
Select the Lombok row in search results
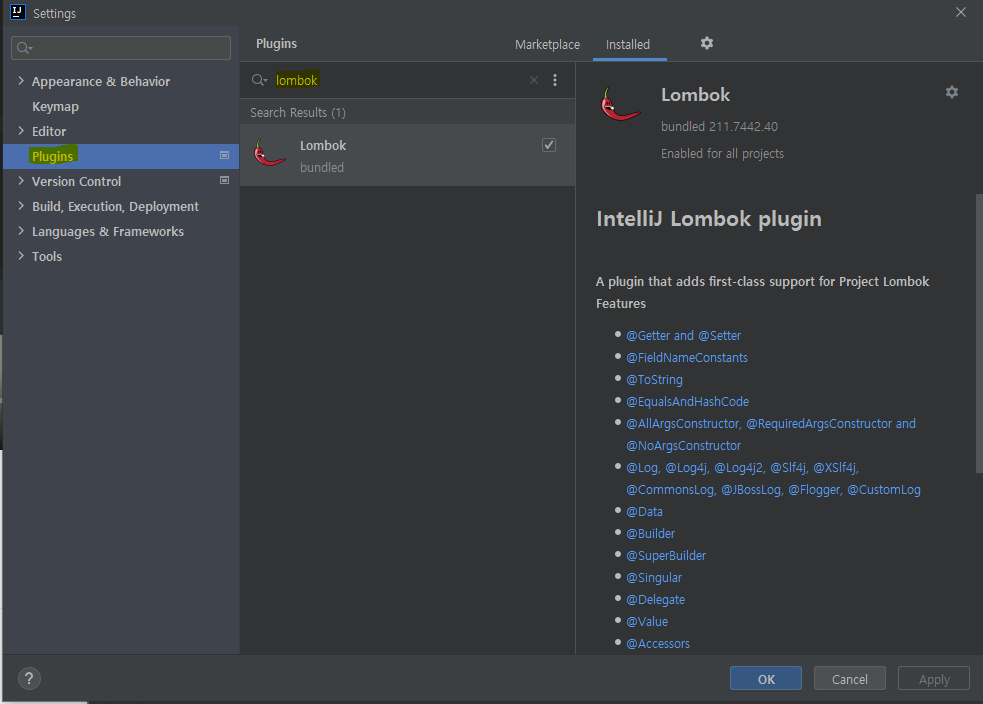pyautogui.click(x=407, y=155)
